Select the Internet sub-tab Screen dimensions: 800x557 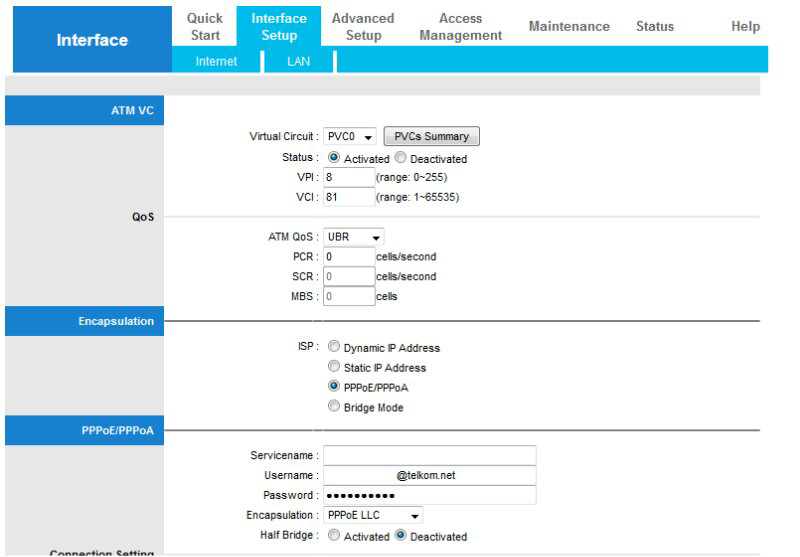click(x=217, y=61)
